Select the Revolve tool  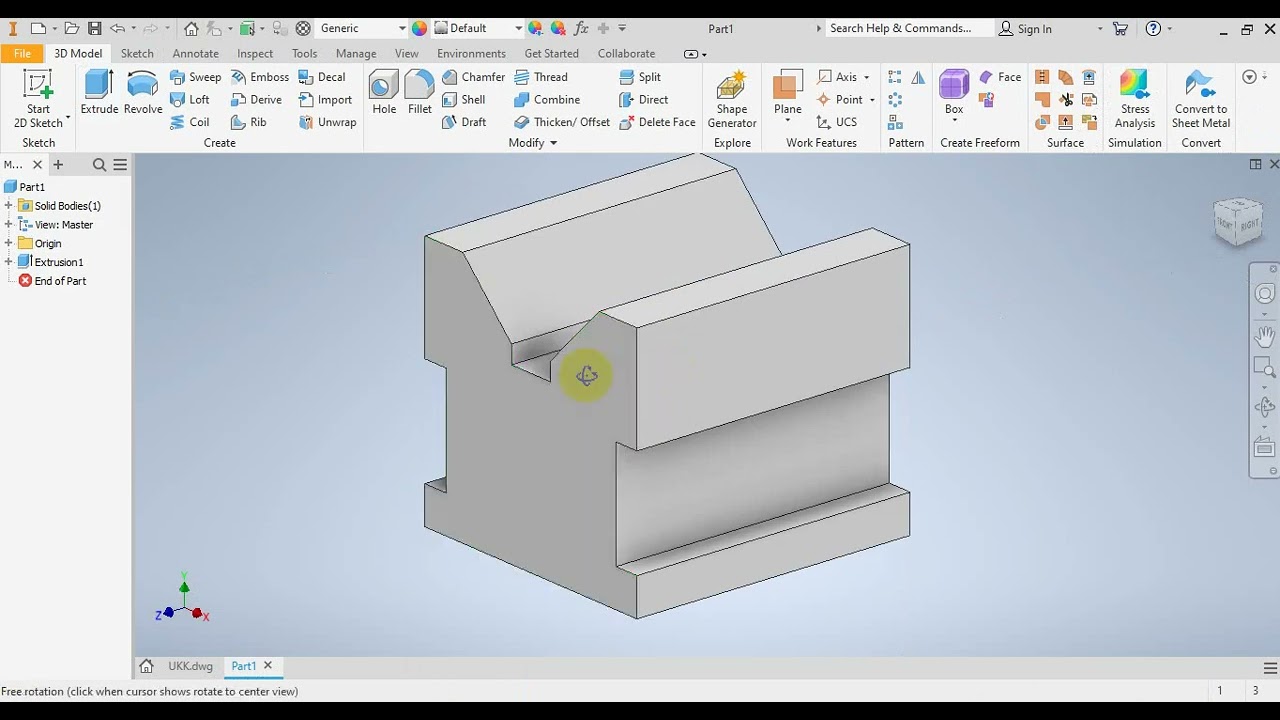coord(143,93)
